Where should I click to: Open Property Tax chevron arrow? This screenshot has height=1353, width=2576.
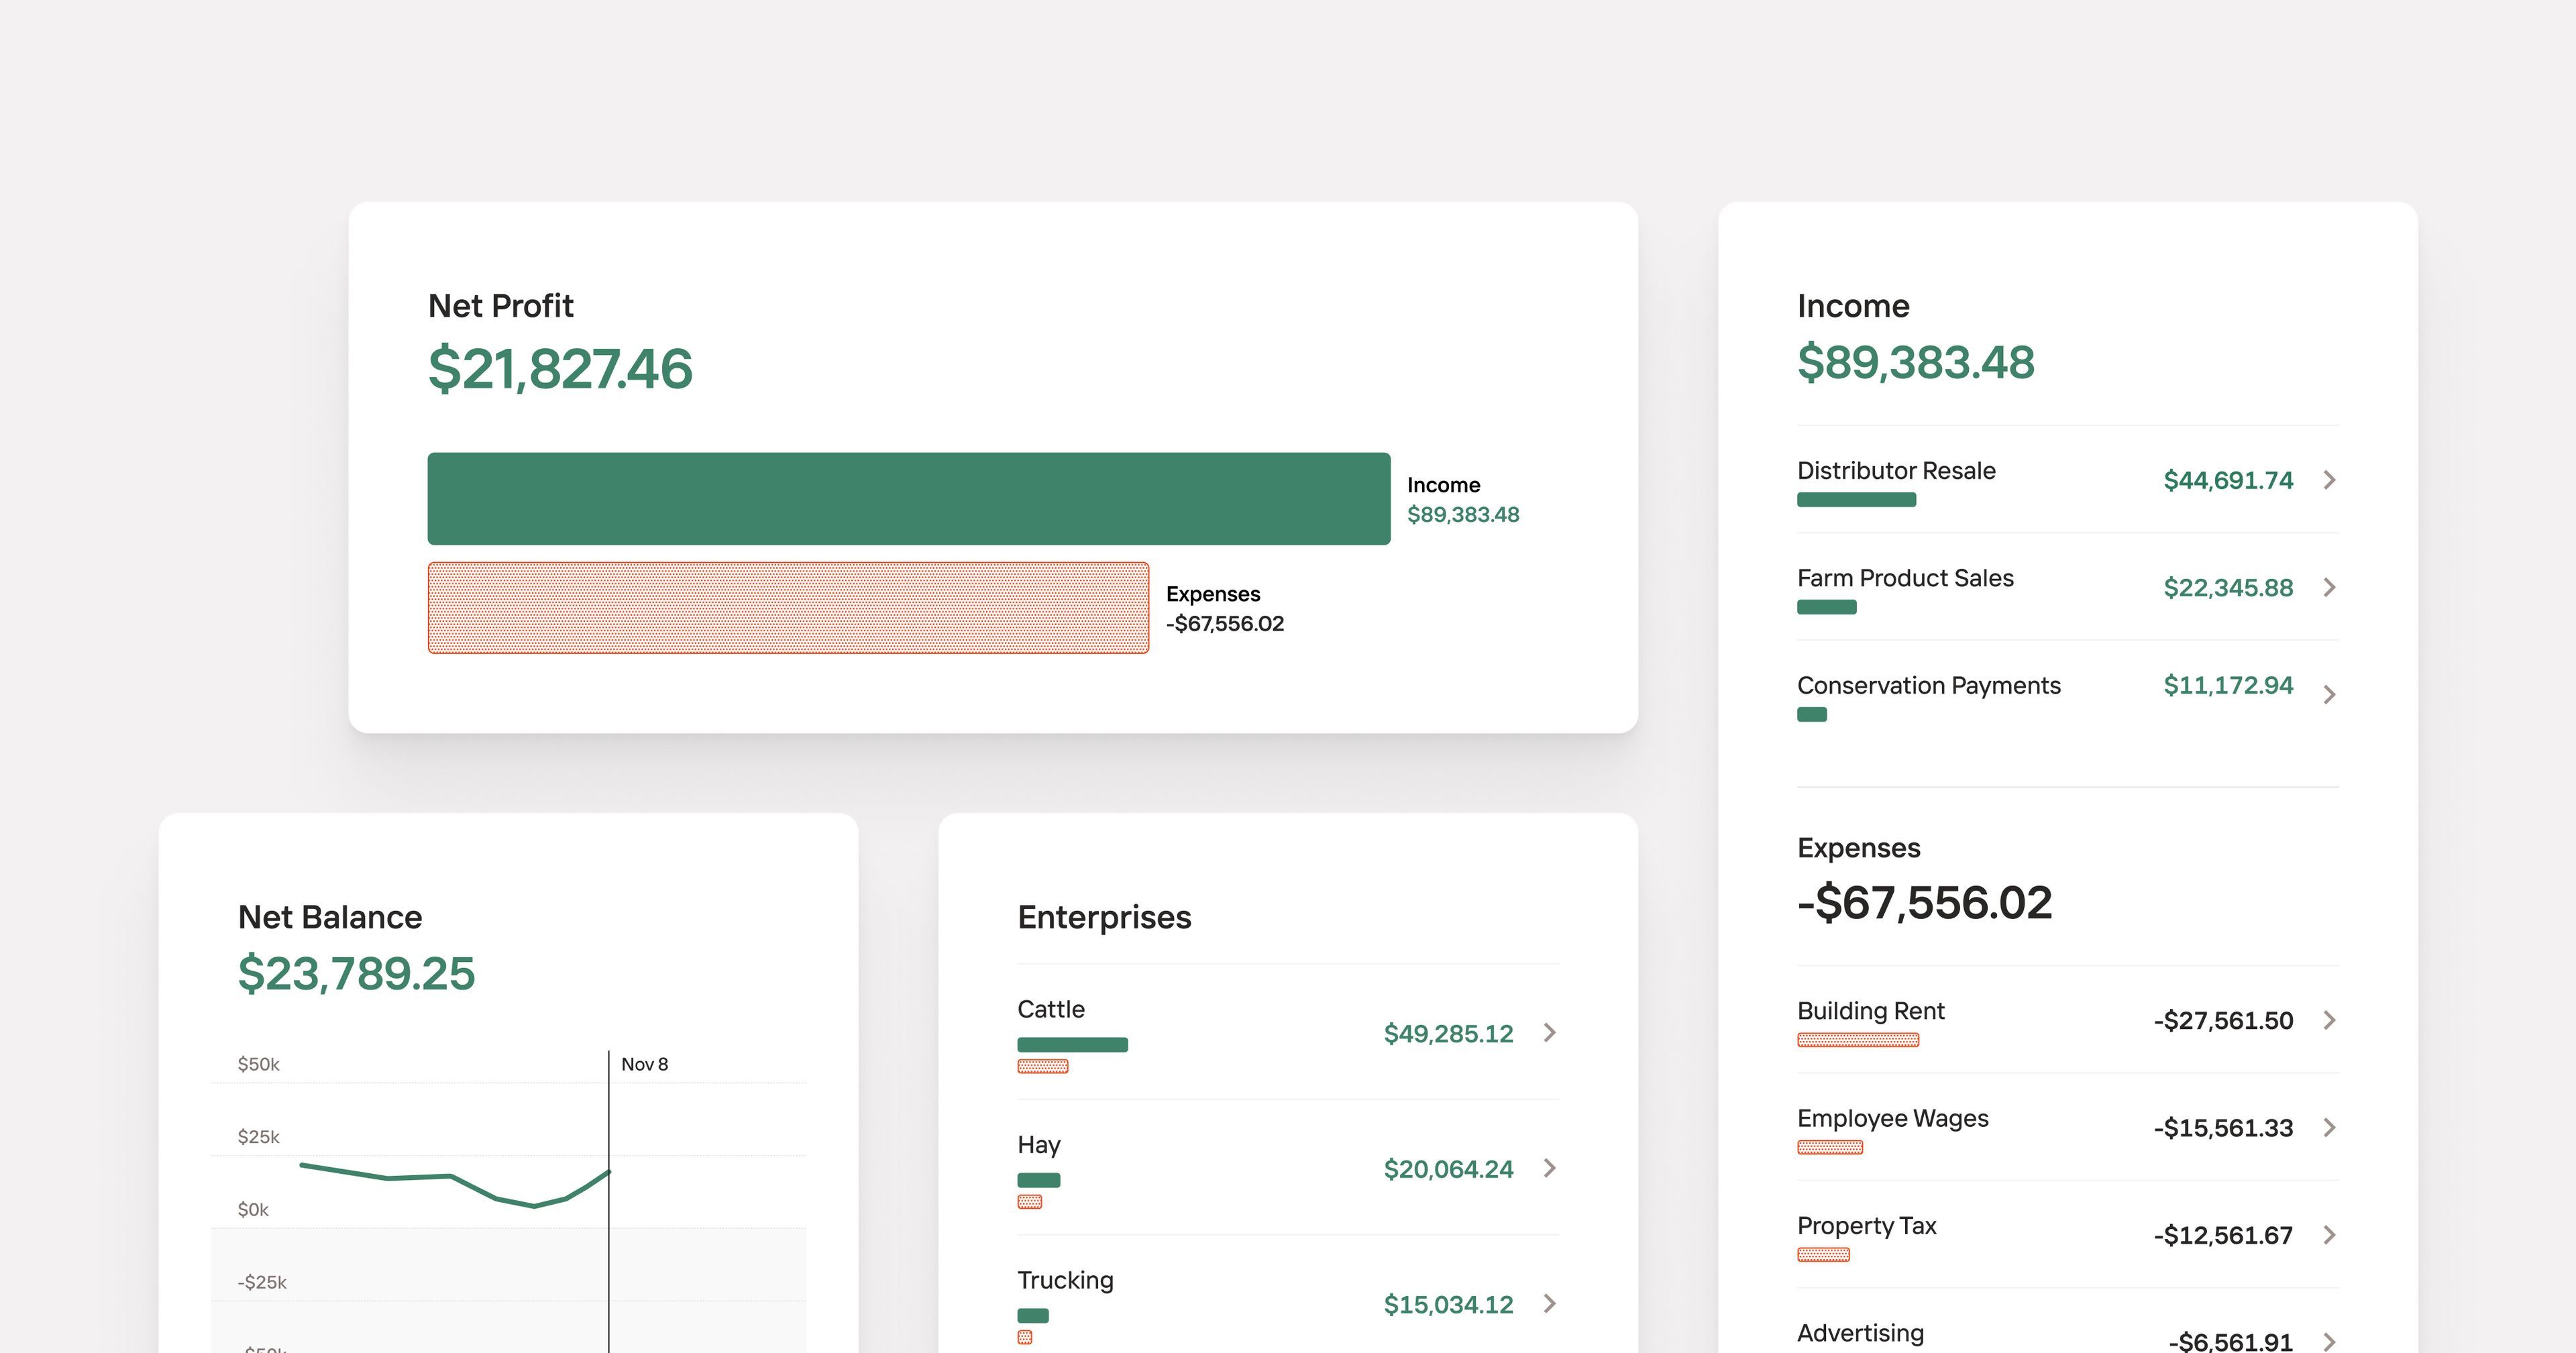click(2329, 1235)
